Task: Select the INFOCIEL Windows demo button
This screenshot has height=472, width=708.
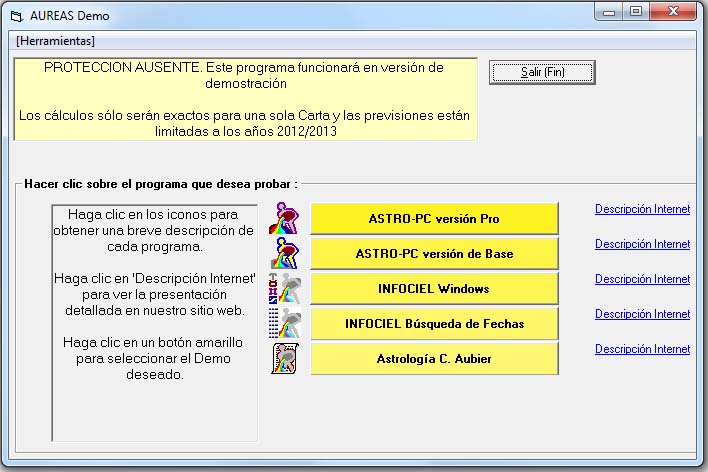Action: [434, 289]
